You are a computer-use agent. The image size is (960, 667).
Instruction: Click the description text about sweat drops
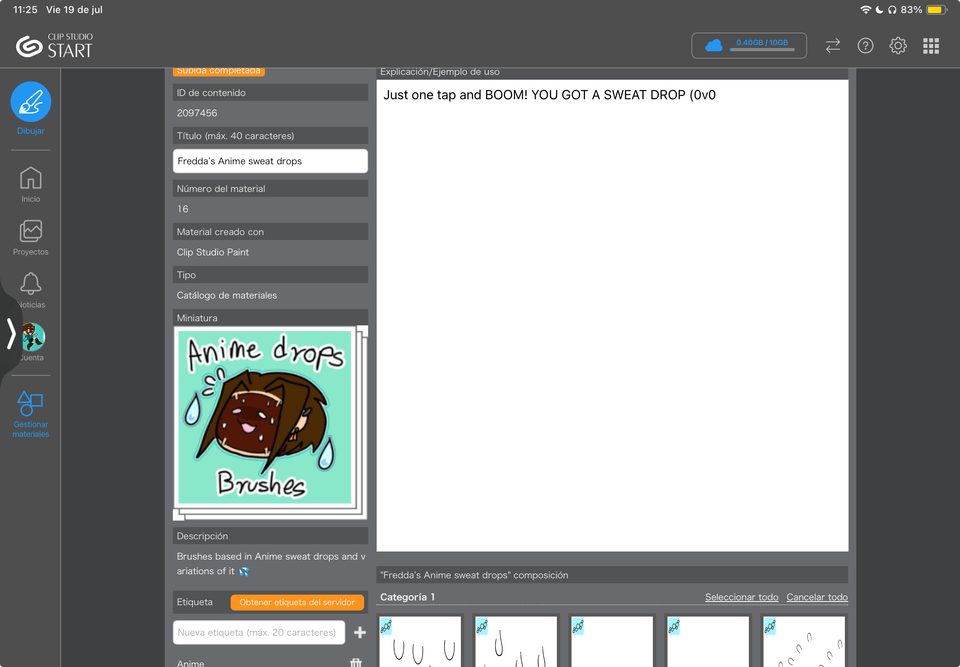pyautogui.click(x=271, y=563)
